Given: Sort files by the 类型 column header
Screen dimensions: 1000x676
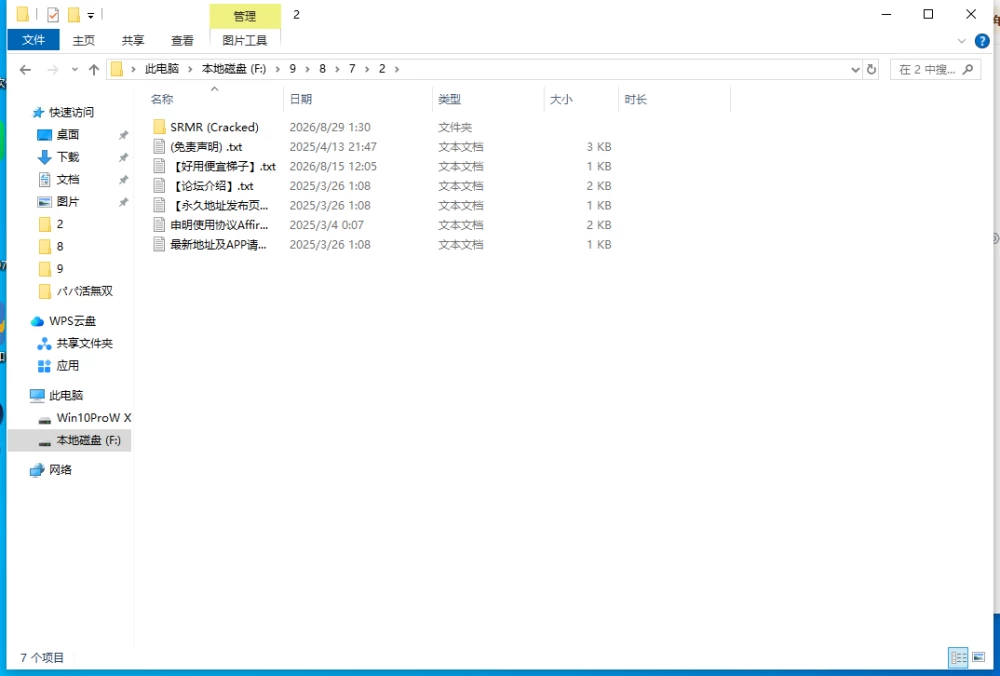Looking at the screenshot, I should (x=450, y=99).
